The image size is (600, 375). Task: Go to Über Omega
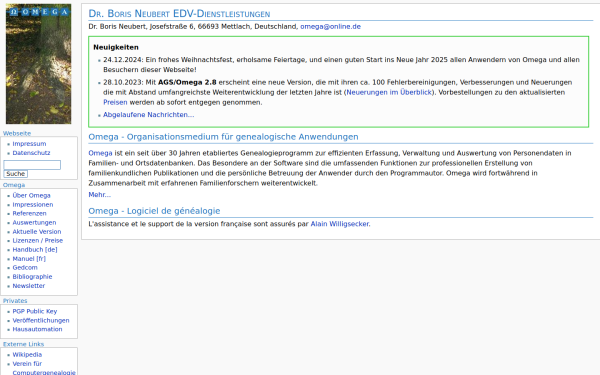pyautogui.click(x=31, y=196)
